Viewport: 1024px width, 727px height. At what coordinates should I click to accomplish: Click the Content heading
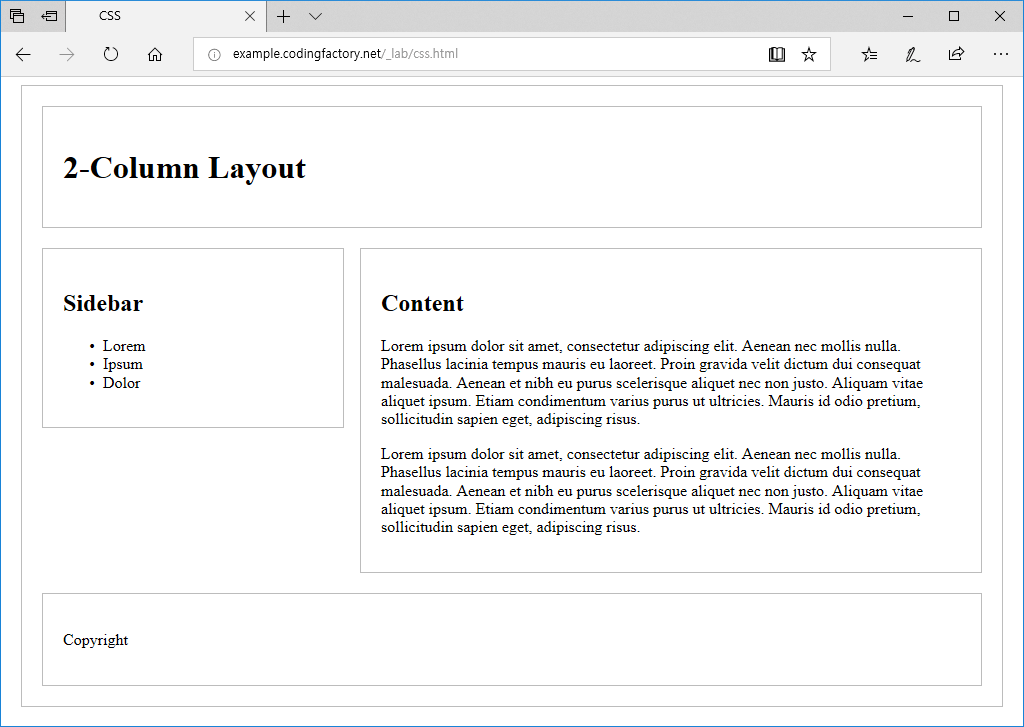tap(423, 303)
